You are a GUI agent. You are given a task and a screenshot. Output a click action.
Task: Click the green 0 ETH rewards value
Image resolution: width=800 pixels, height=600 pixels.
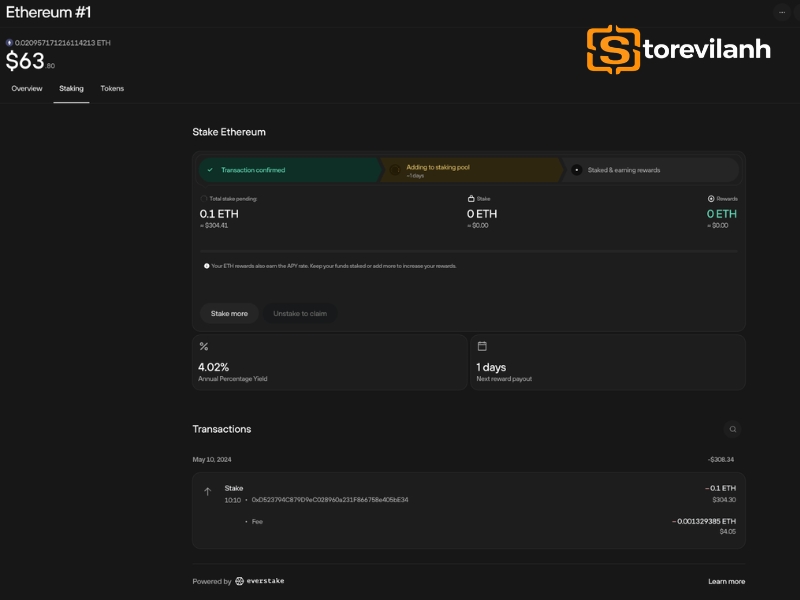point(721,214)
